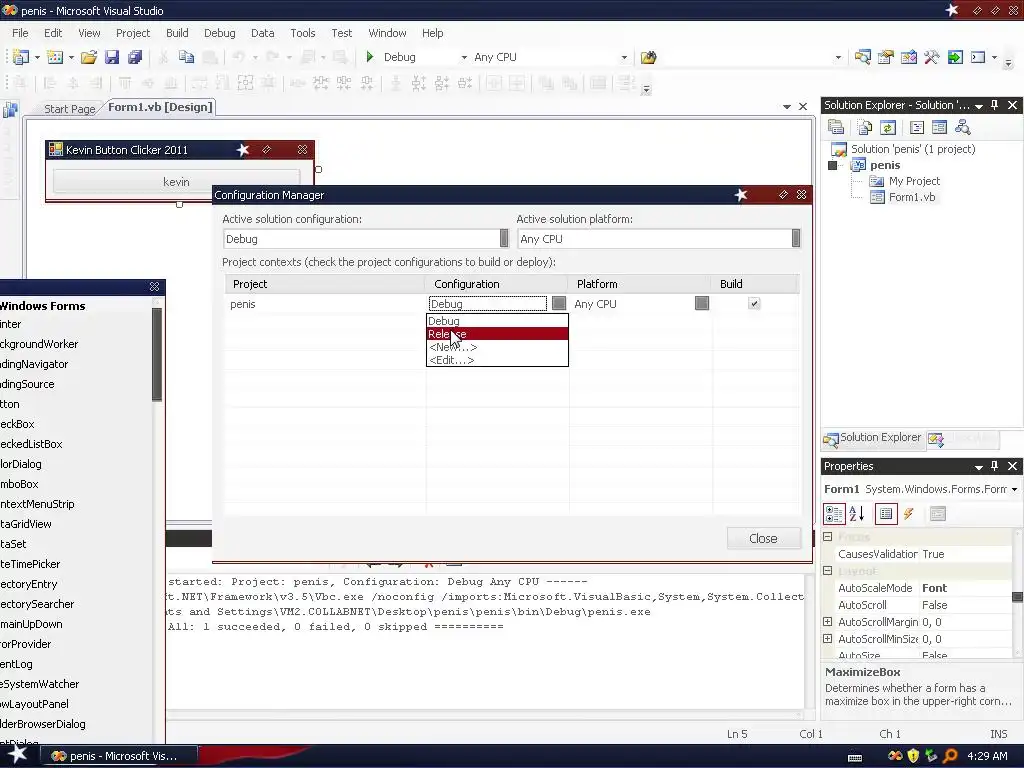Screen dimensions: 1024x768
Task: Click the project Configuration dropdown arrow
Action: 558,303
